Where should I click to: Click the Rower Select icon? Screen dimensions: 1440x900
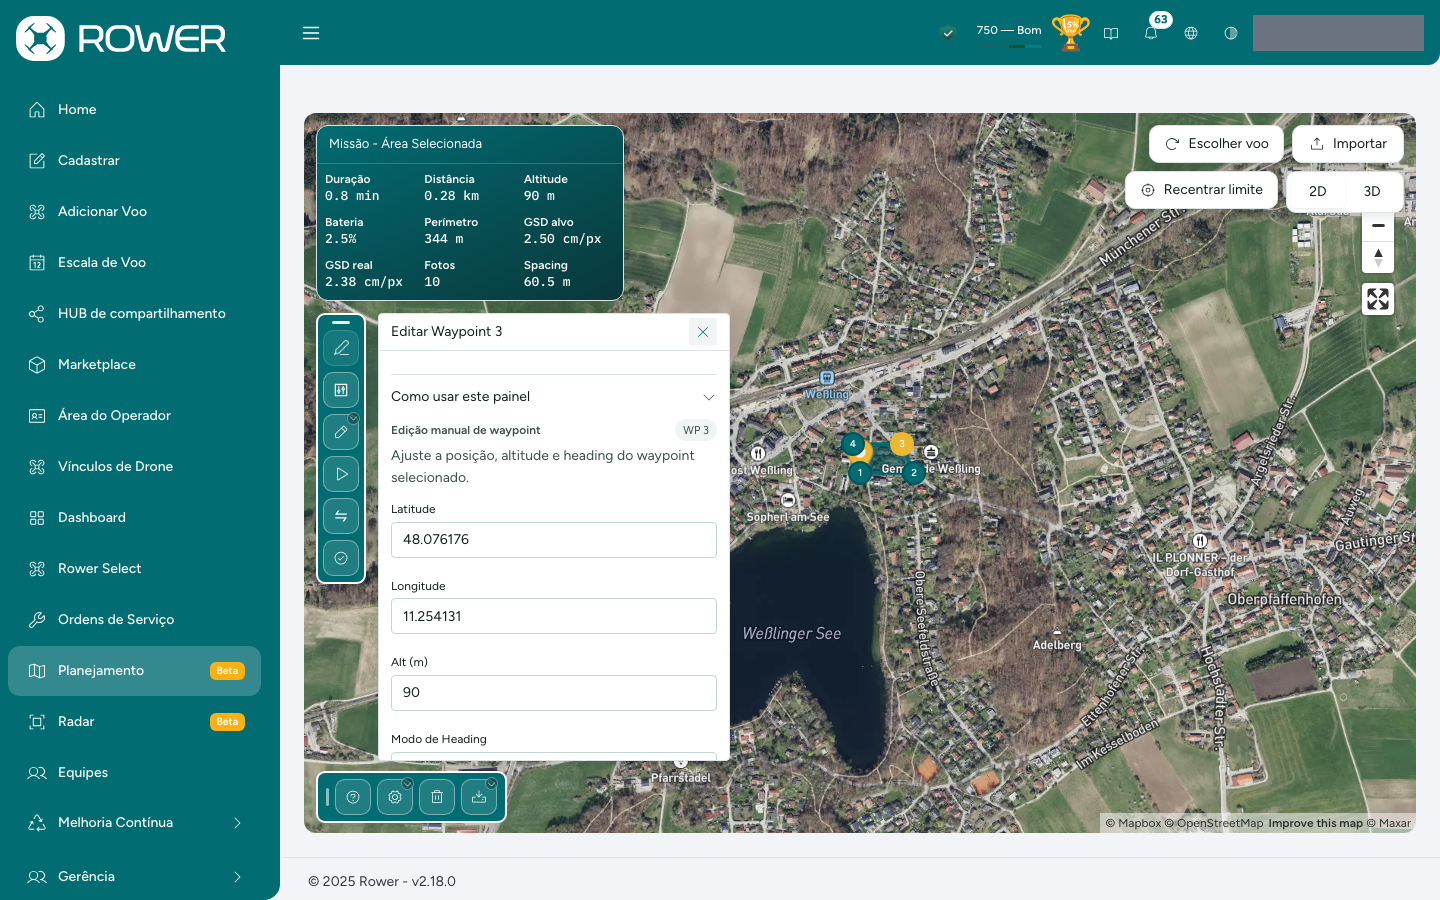[37, 569]
